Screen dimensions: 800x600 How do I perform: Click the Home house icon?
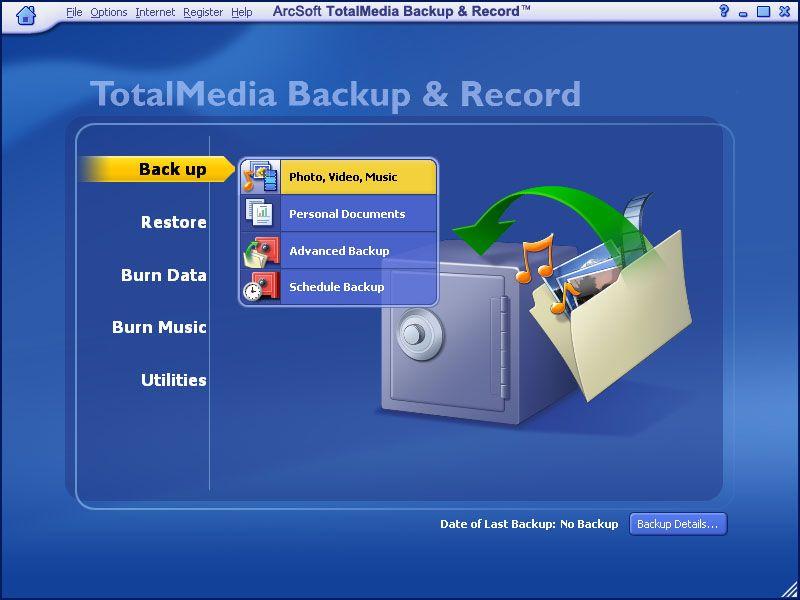point(26,14)
